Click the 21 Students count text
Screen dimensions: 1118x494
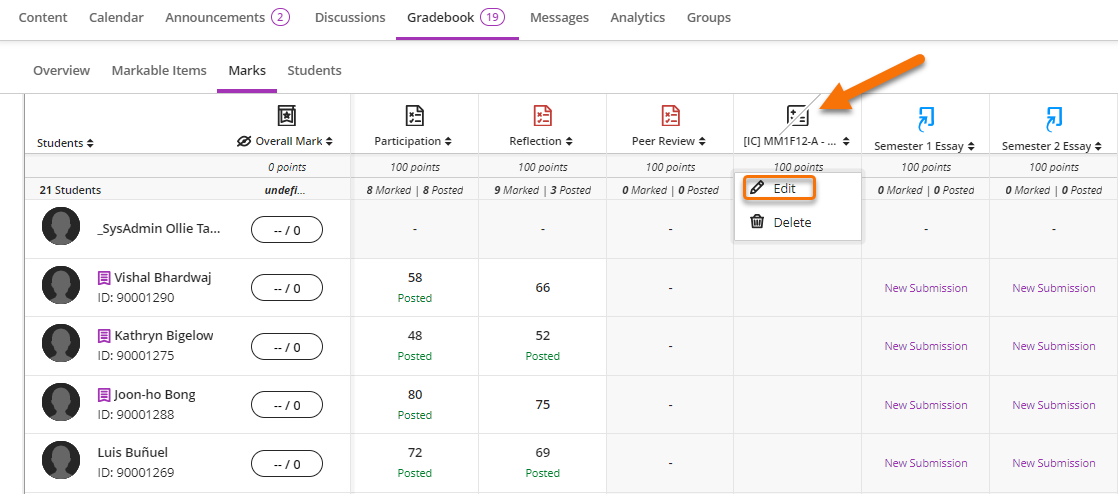coord(70,190)
